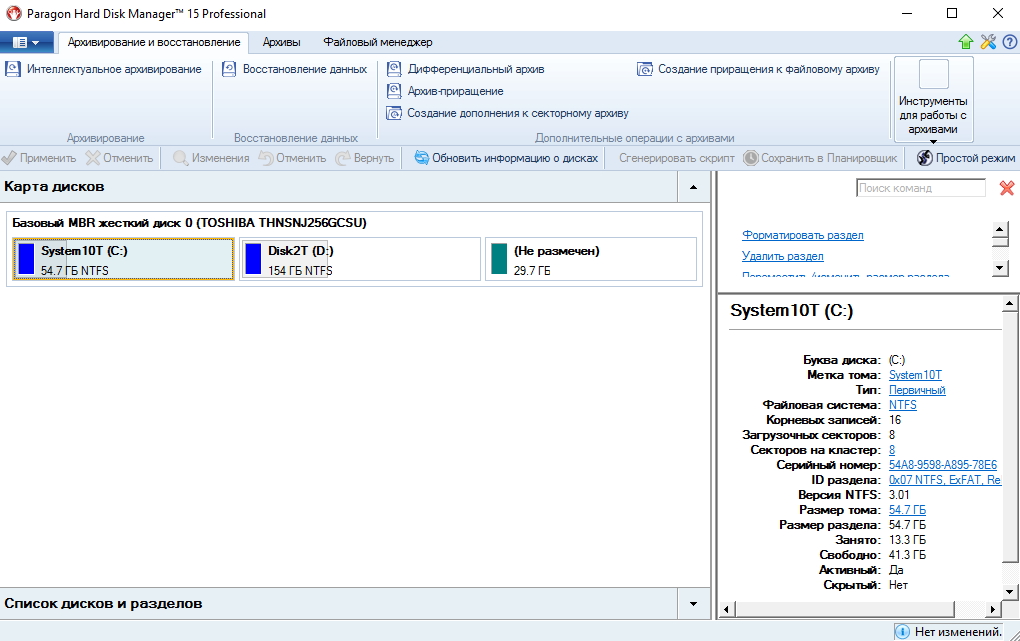
Task: Click Отменить next to Применить
Action: 120,158
